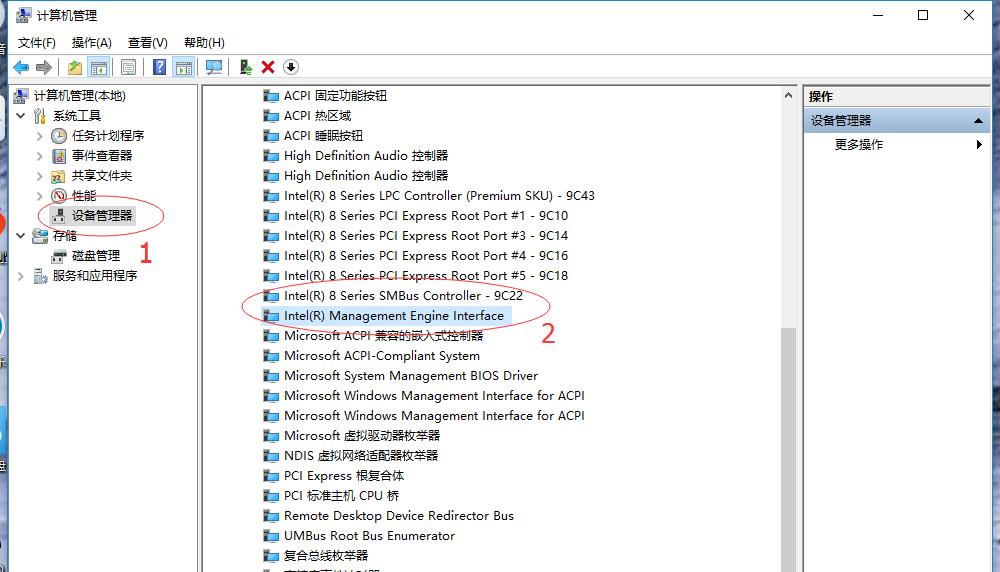Screen dimensions: 1000x572
Task: Select 复合总线枚举器 device
Action: pyautogui.click(x=326, y=556)
